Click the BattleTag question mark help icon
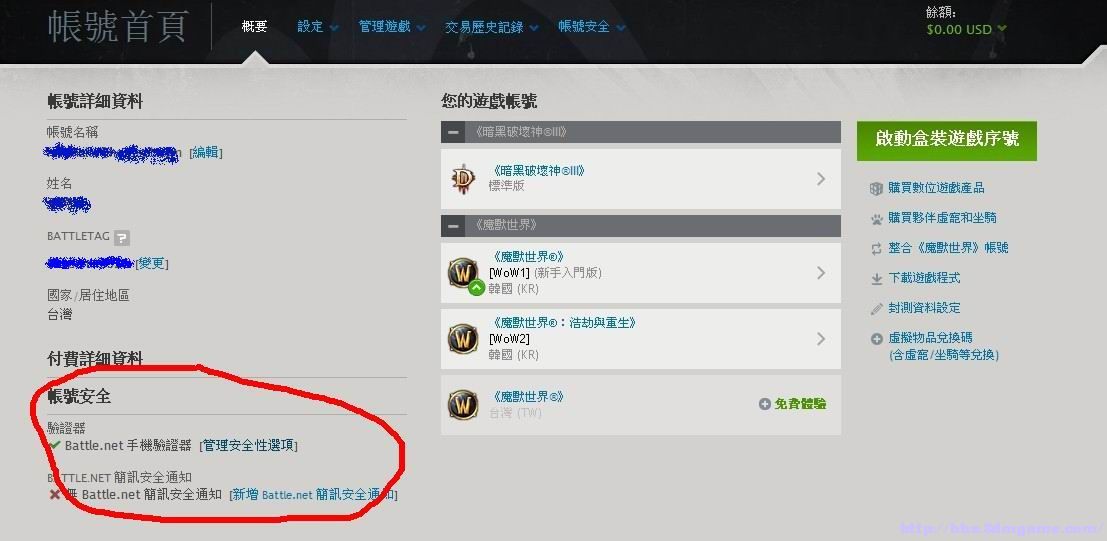The image size is (1107, 541). 122,237
